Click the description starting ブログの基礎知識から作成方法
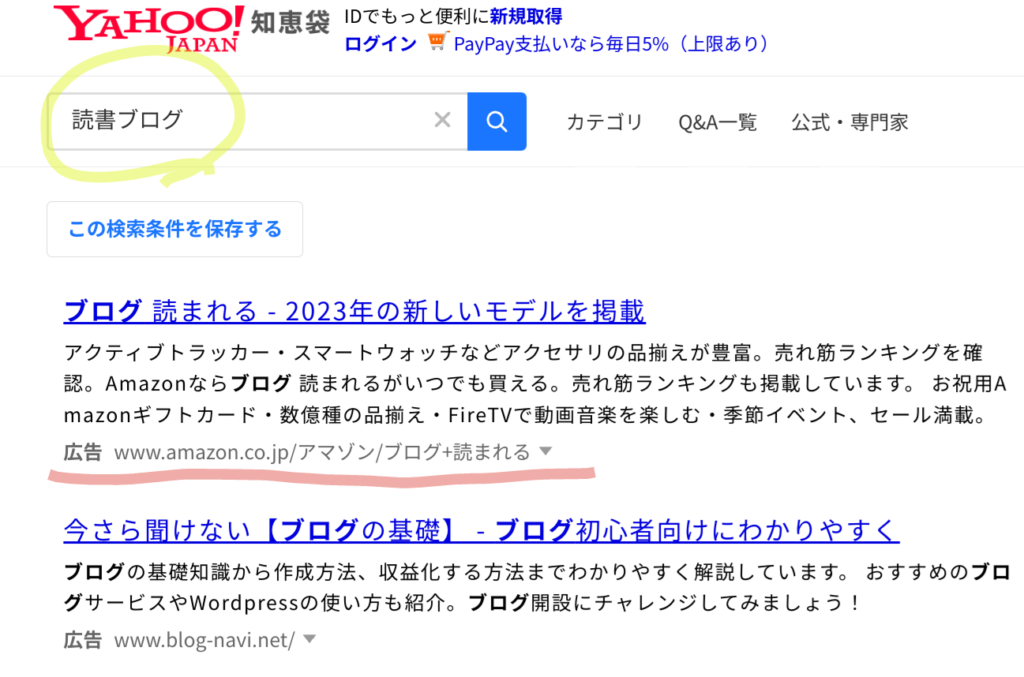The image size is (1024, 677). [537, 587]
